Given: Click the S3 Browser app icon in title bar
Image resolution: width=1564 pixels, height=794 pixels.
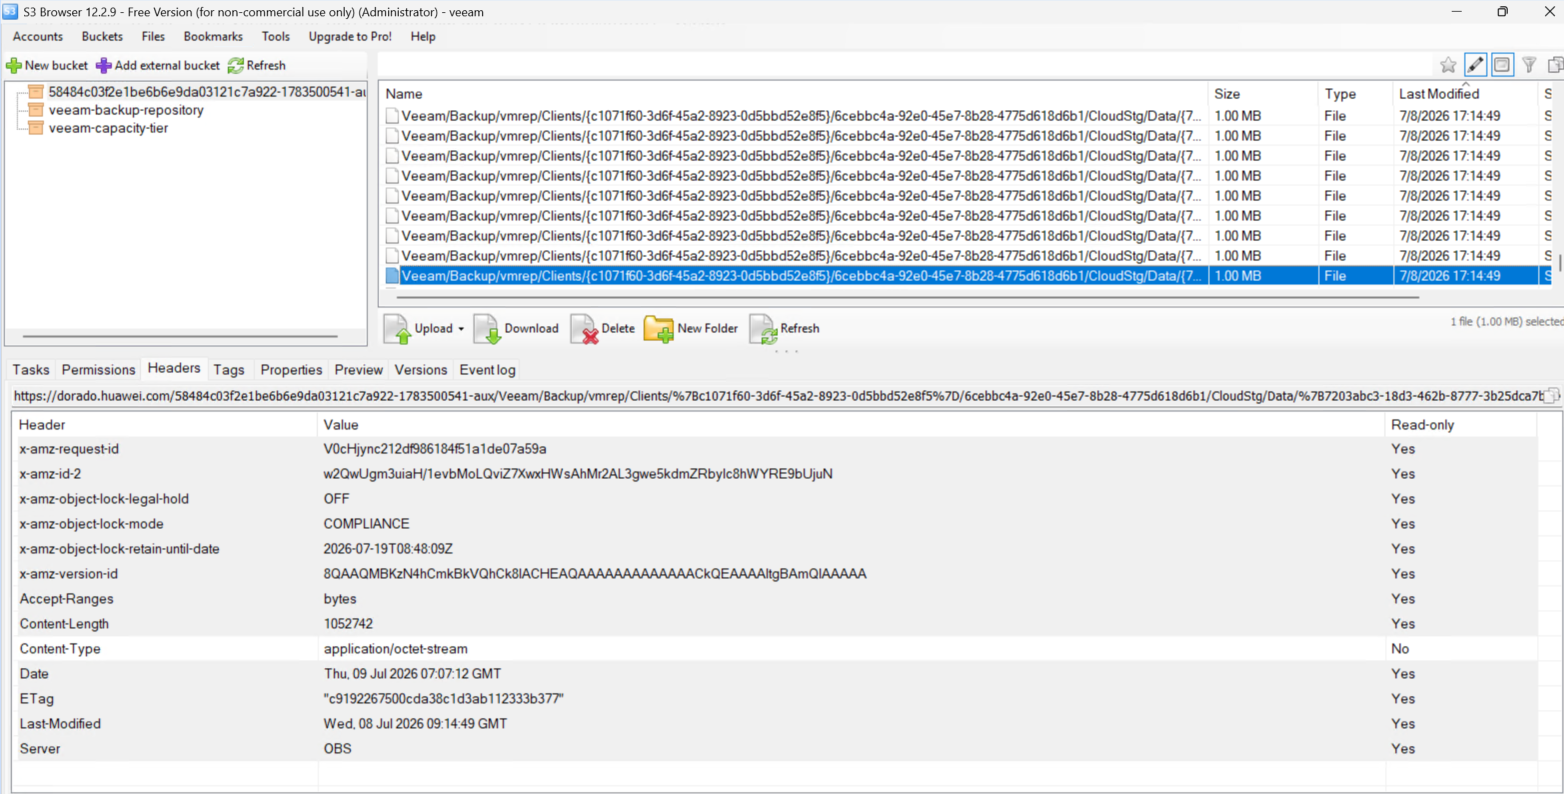Looking at the screenshot, I should pyautogui.click(x=10, y=12).
